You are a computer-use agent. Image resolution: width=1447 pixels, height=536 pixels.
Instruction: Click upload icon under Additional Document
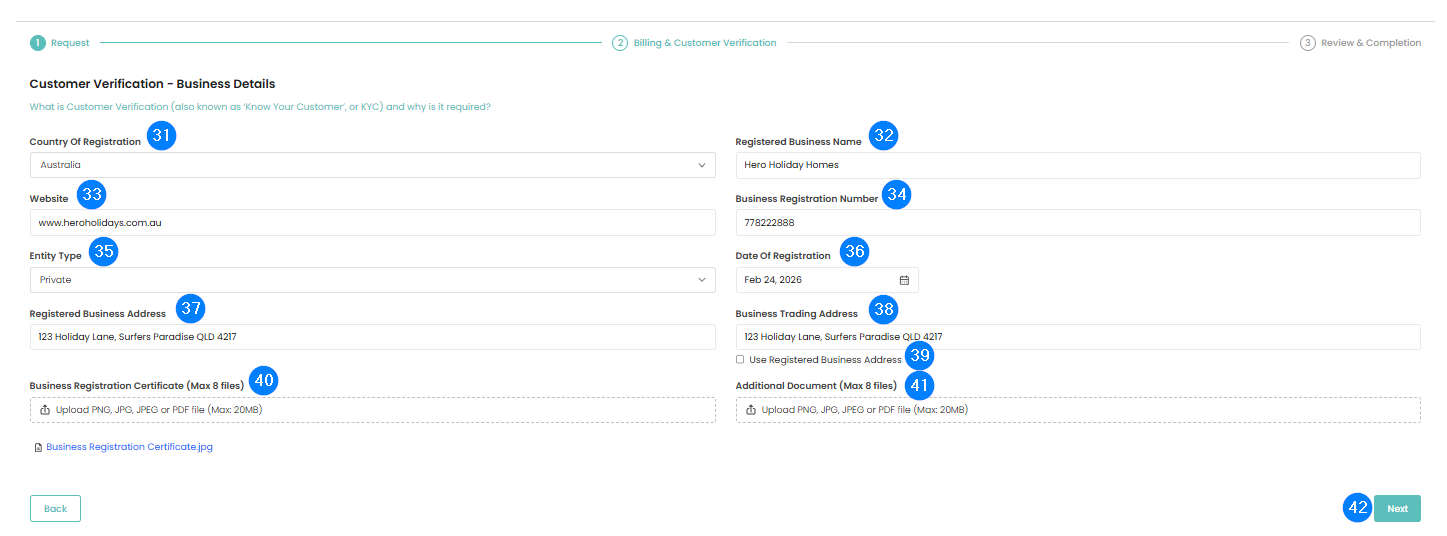tap(750, 410)
